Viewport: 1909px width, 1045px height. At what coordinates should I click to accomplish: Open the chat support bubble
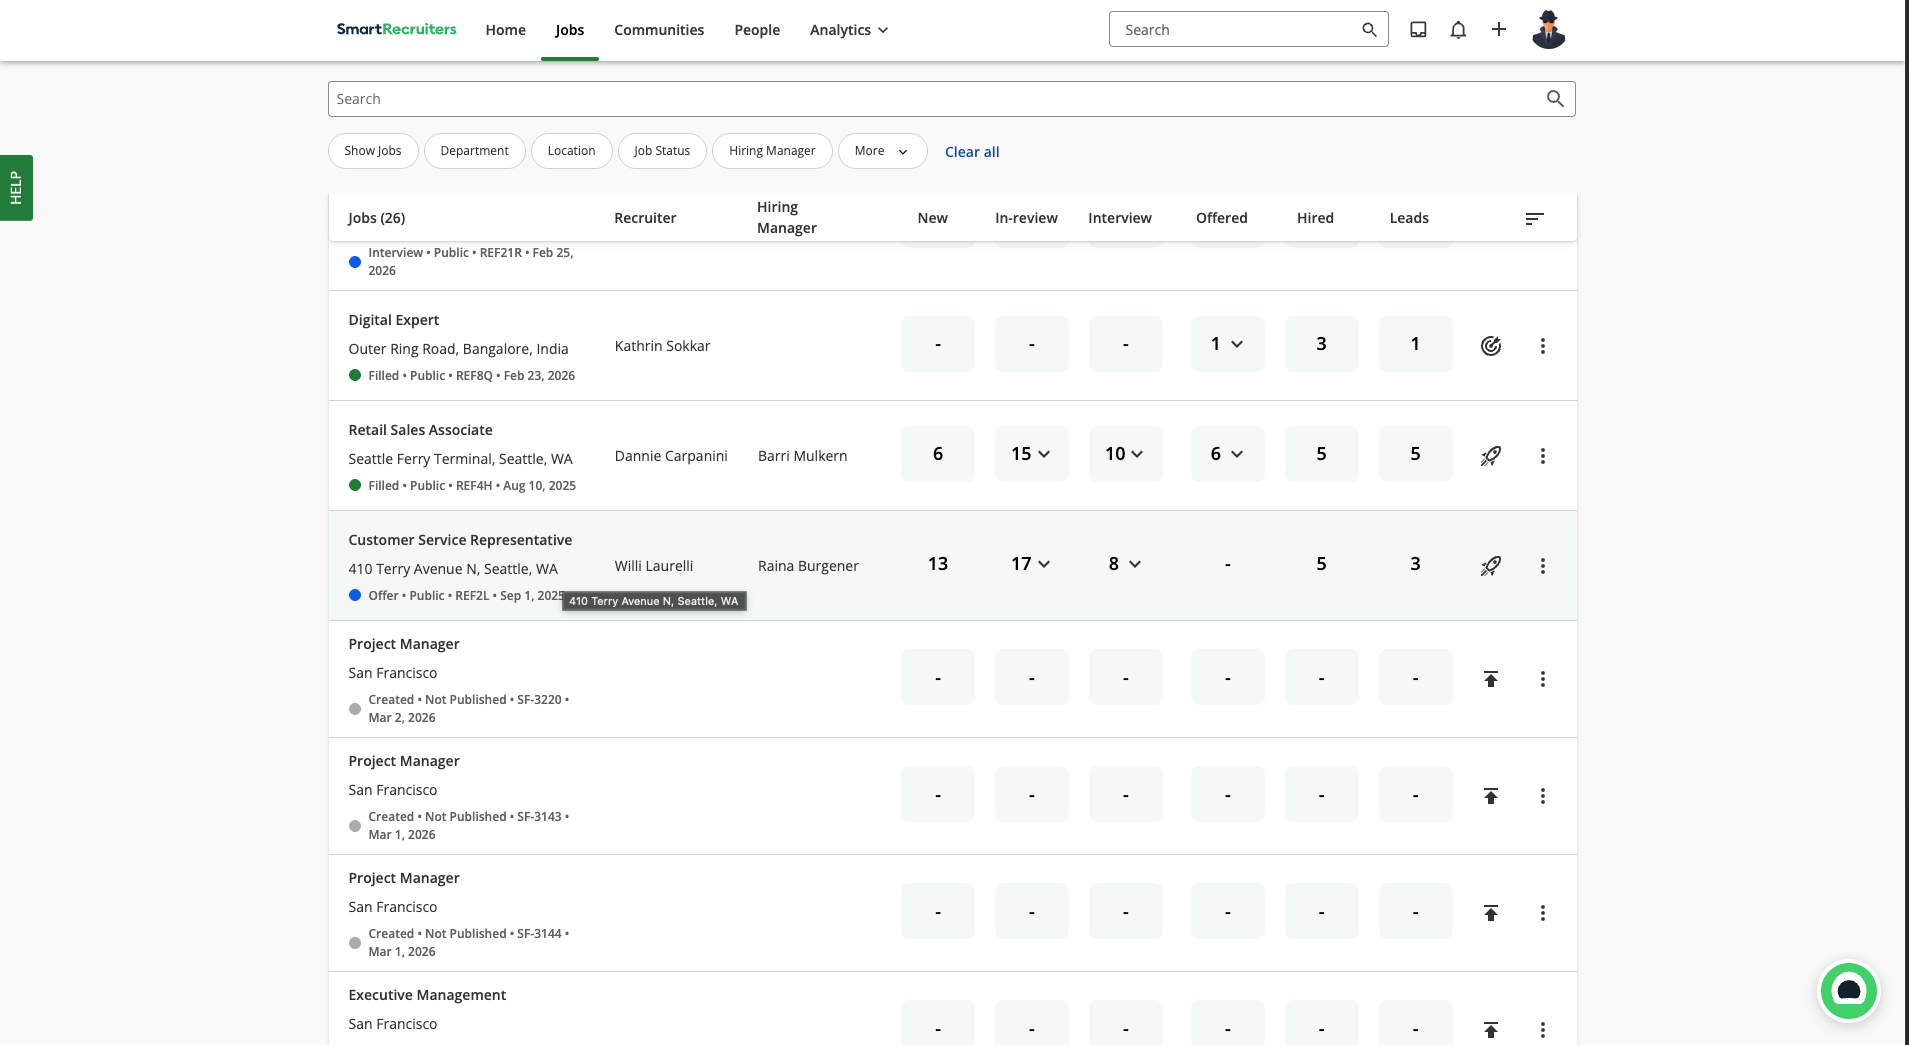point(1848,991)
